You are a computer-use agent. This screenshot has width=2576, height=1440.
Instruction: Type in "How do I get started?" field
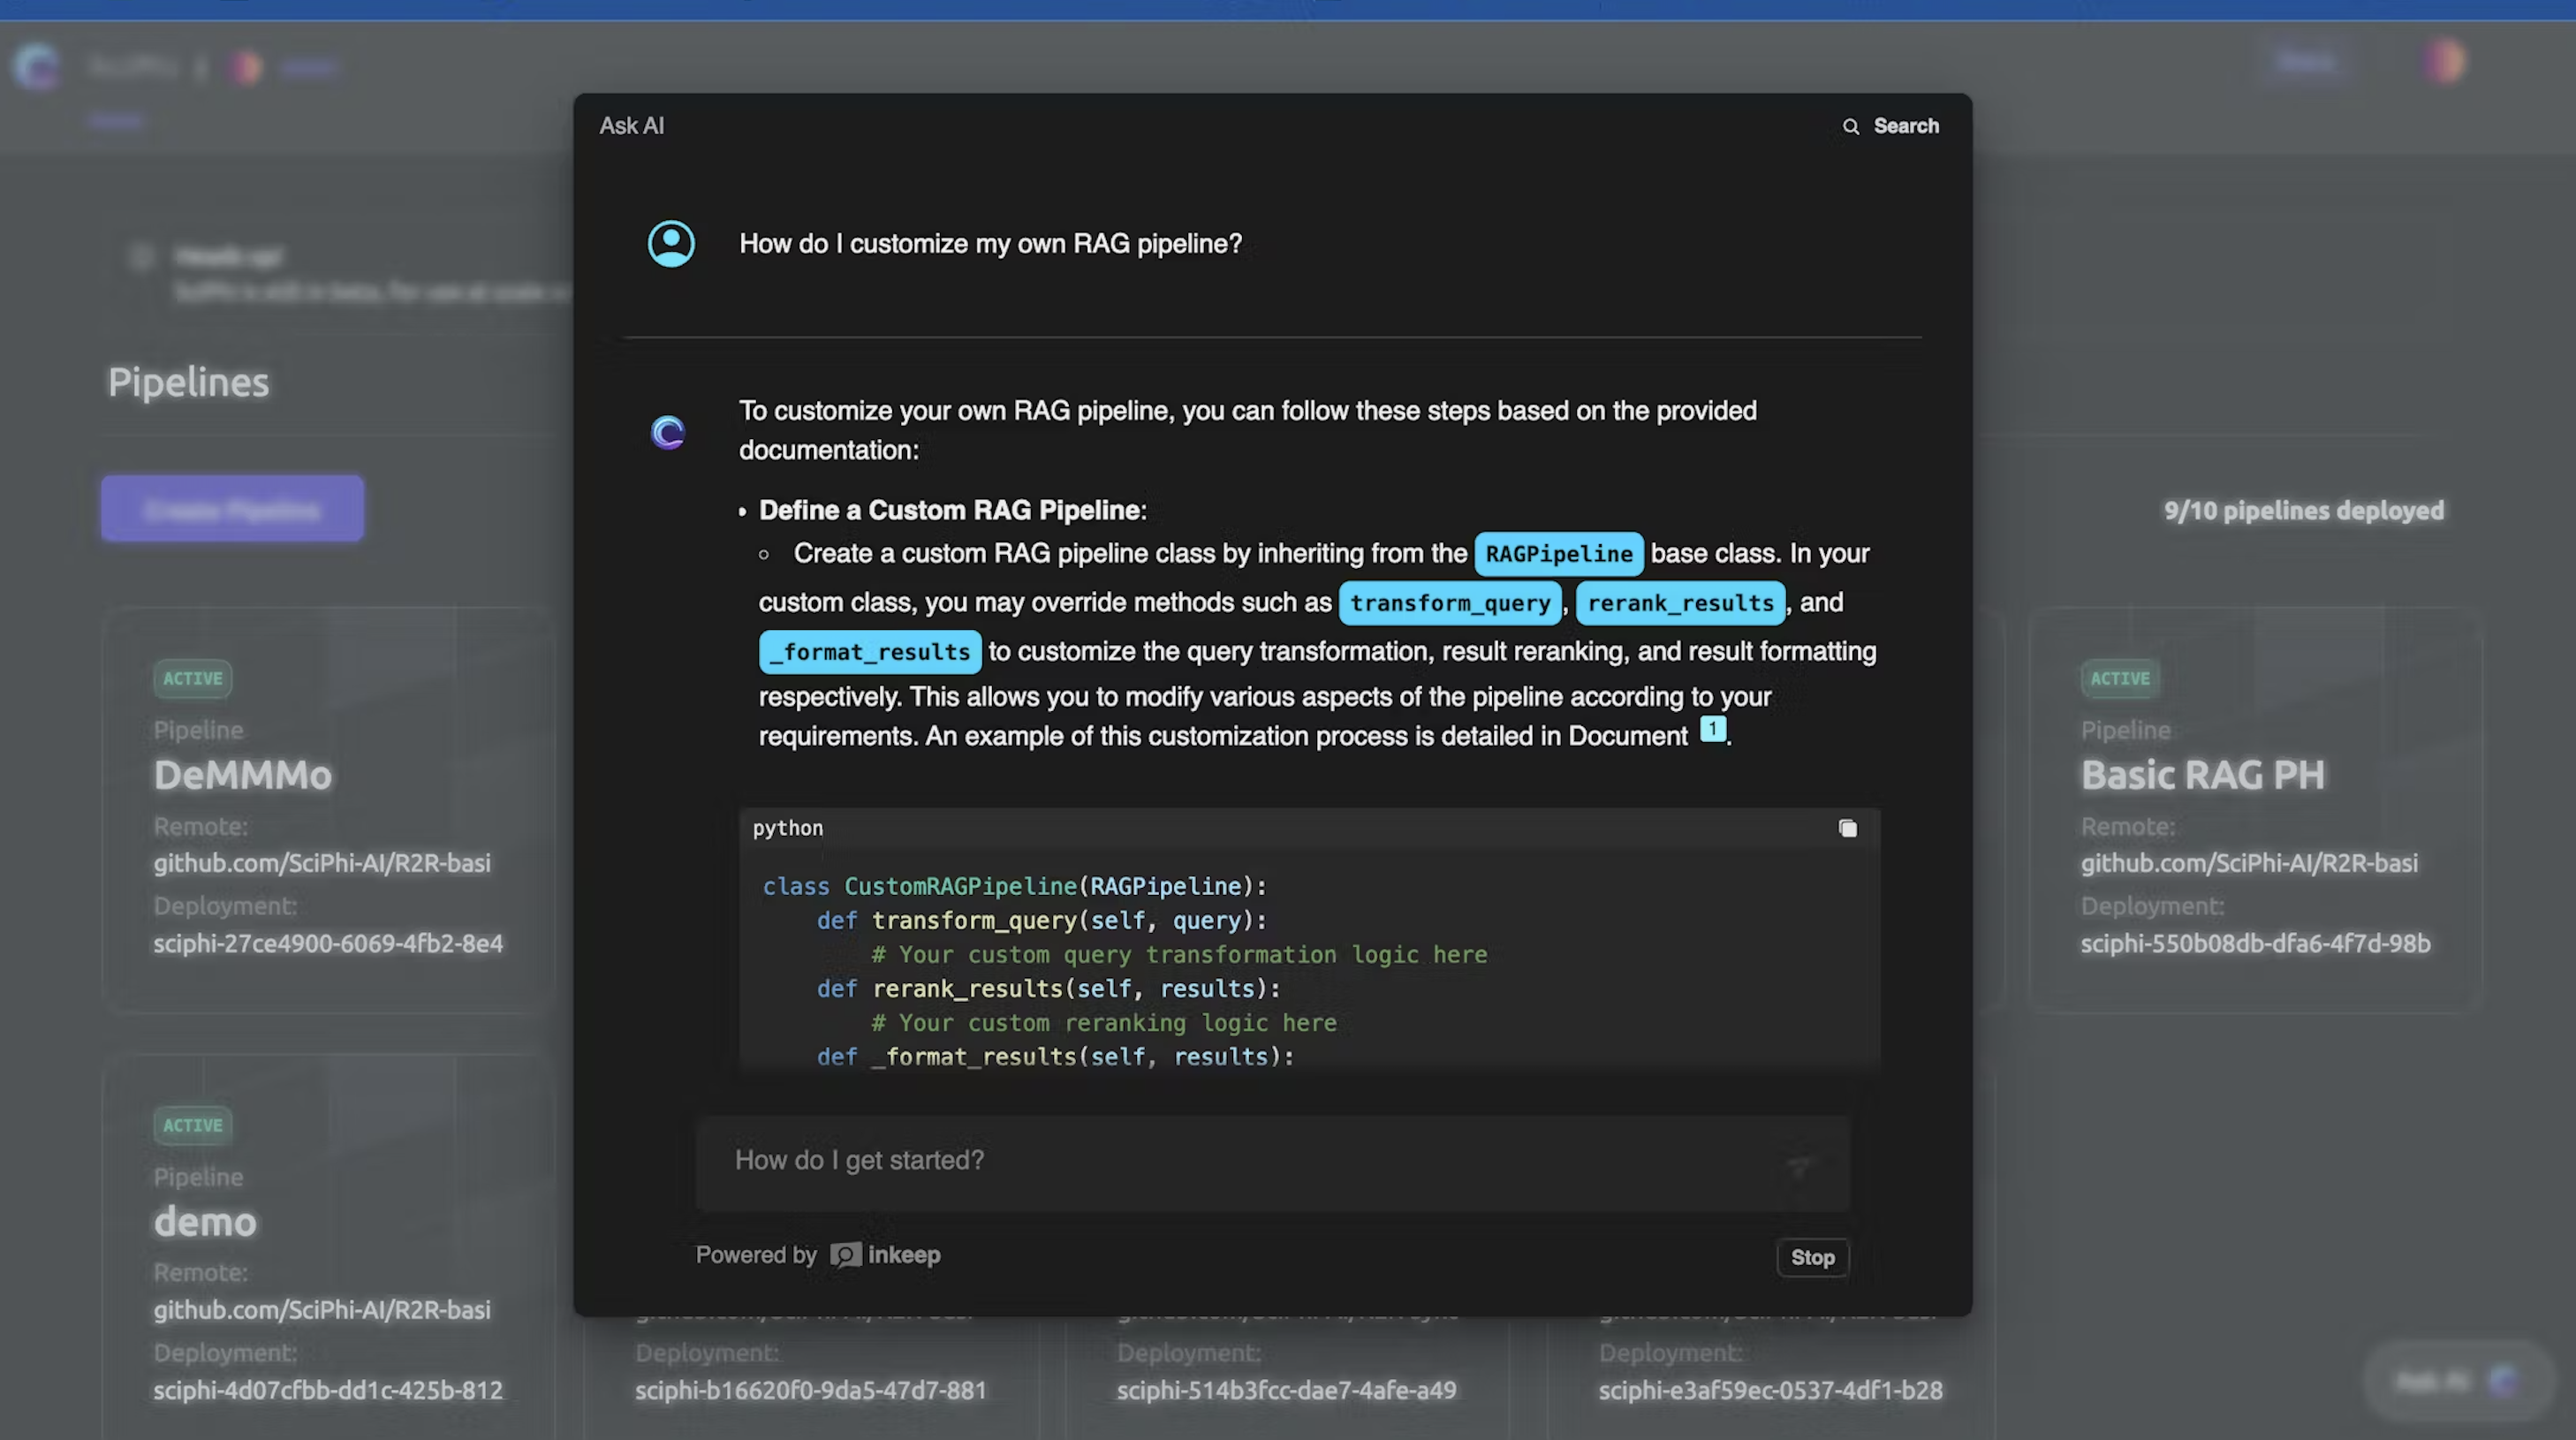pos(1240,1161)
